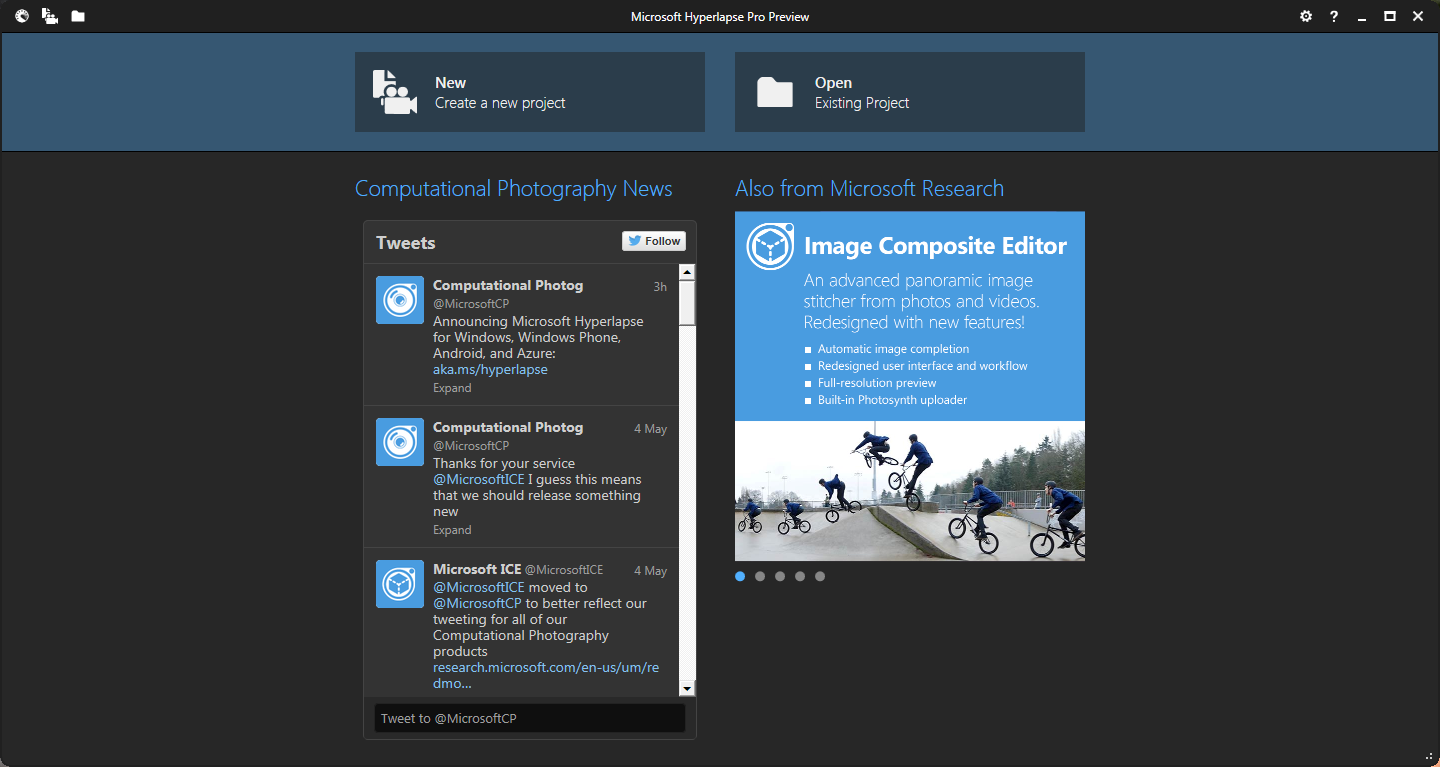Open help with the question mark icon
1440x767 pixels.
click(x=1334, y=16)
